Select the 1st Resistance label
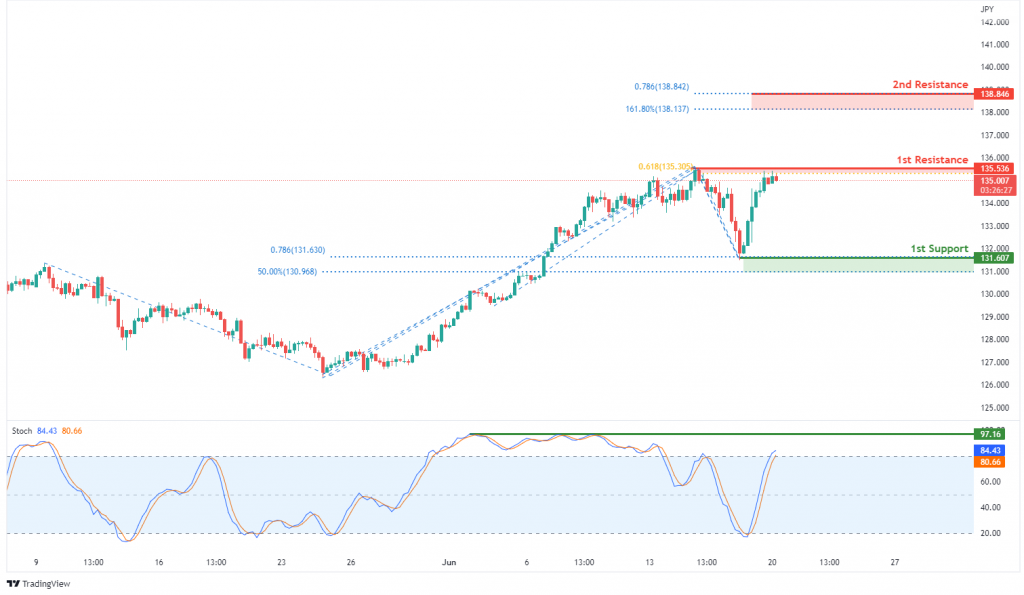Screen dimensions: 1024x595 pos(932,160)
